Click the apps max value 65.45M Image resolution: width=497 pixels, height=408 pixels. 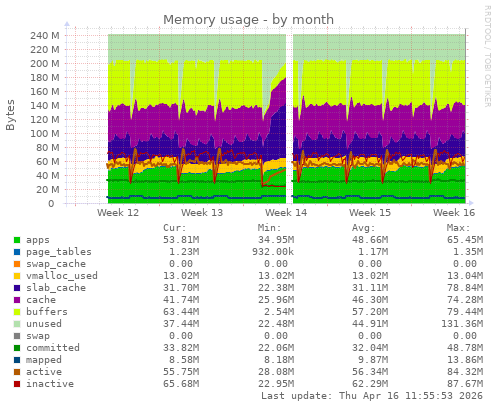pos(465,240)
